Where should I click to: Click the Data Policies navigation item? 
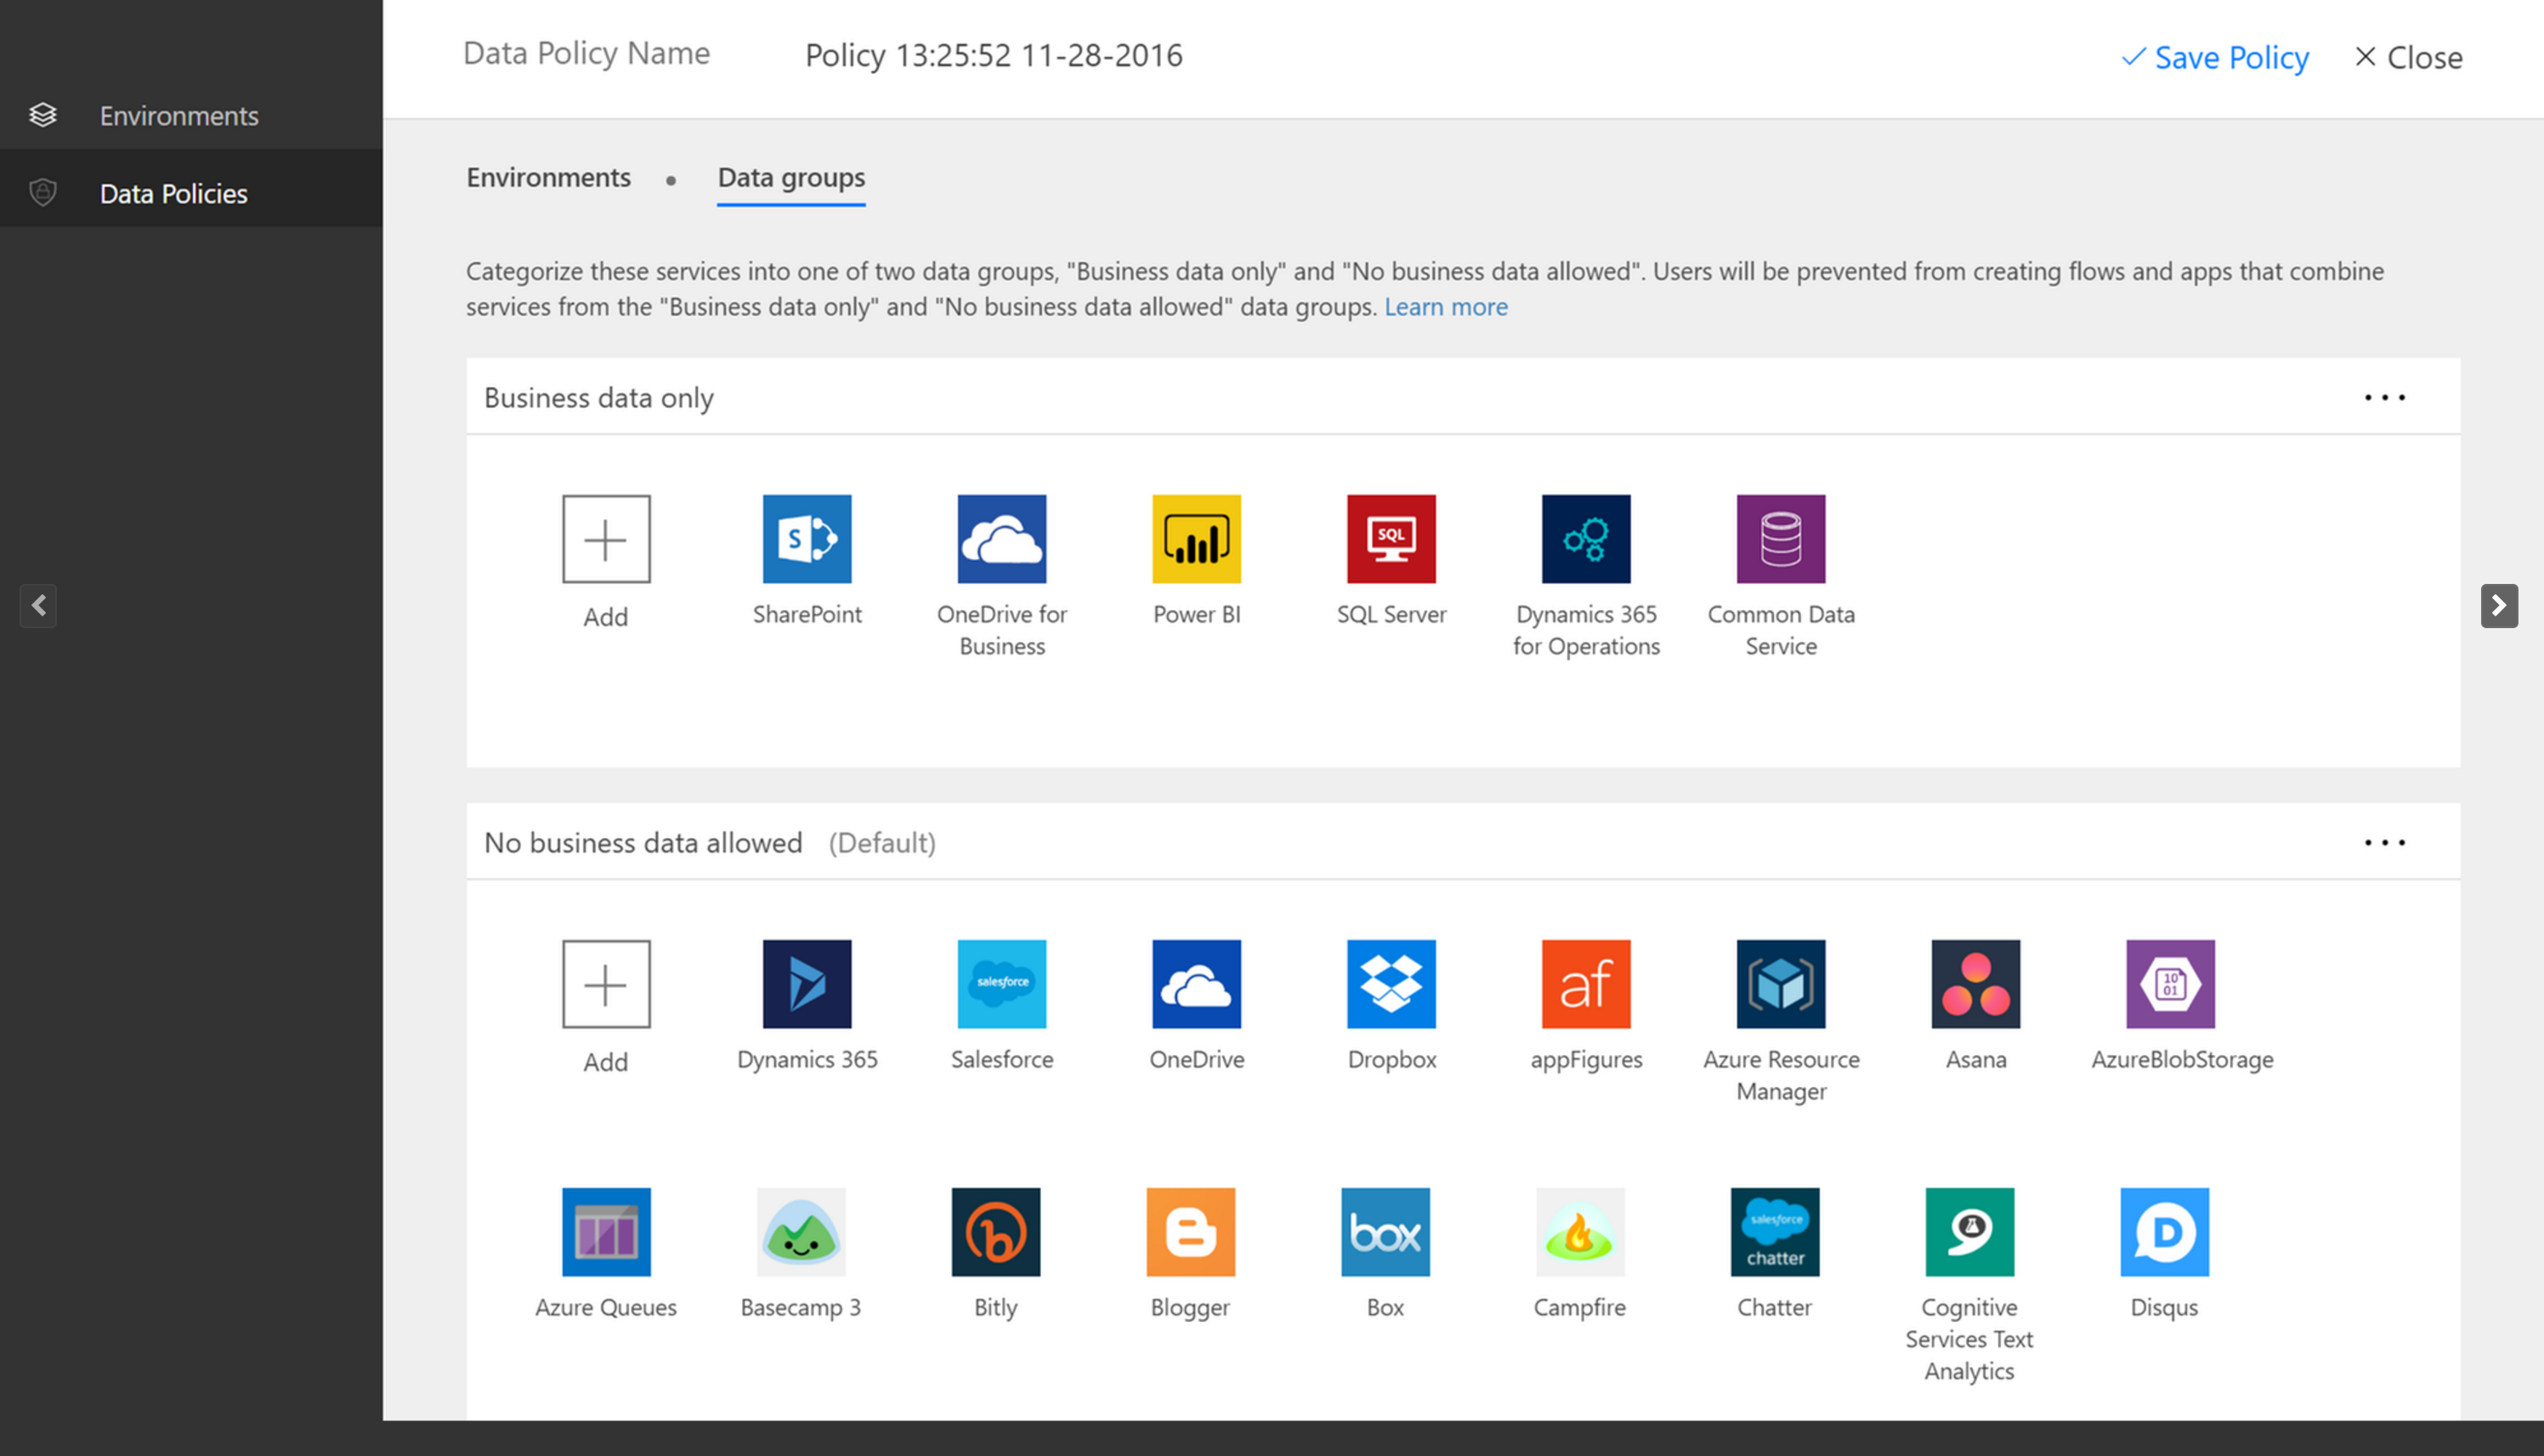click(175, 194)
